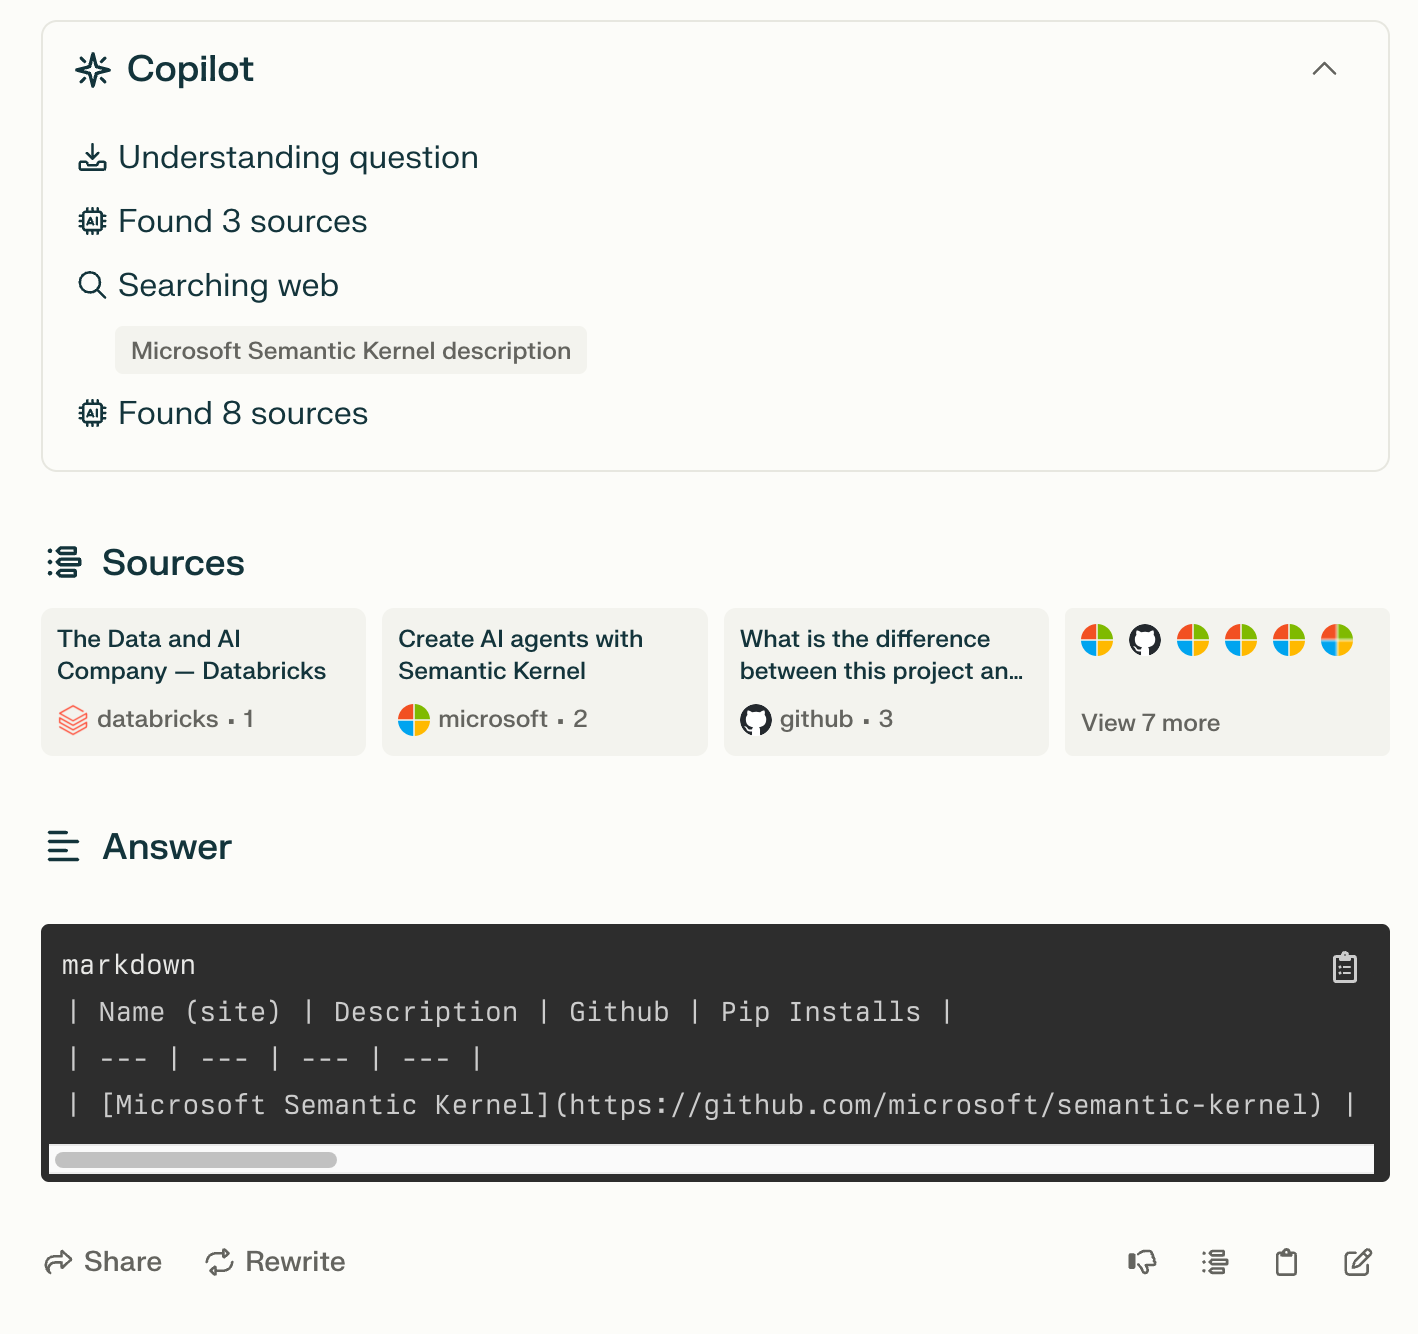
Task: Open Create AI agents with Semantic Kernel source
Action: (544, 682)
